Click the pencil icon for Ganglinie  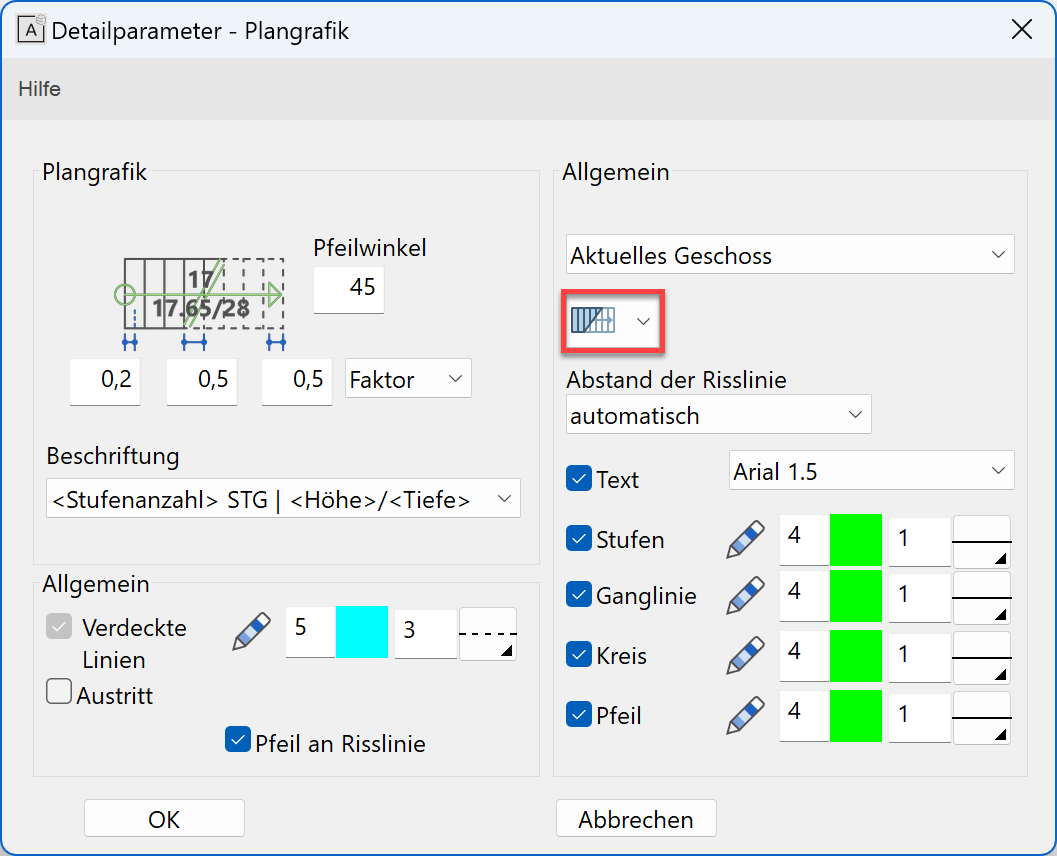point(745,596)
